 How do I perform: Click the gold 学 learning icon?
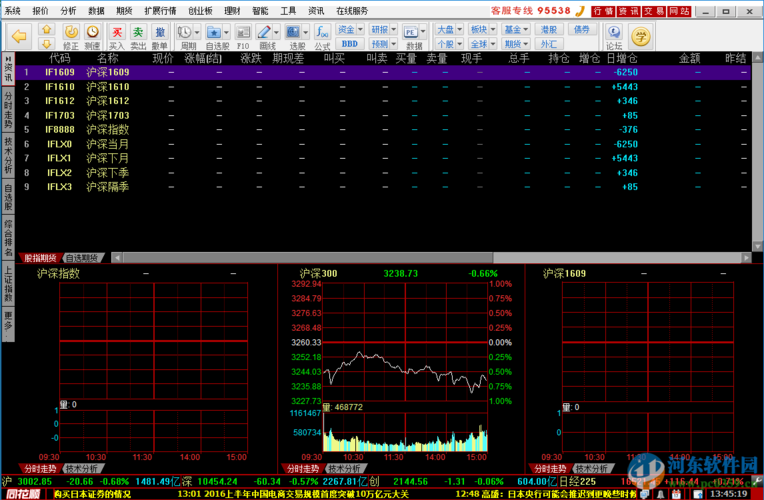pyautogui.click(x=641, y=37)
